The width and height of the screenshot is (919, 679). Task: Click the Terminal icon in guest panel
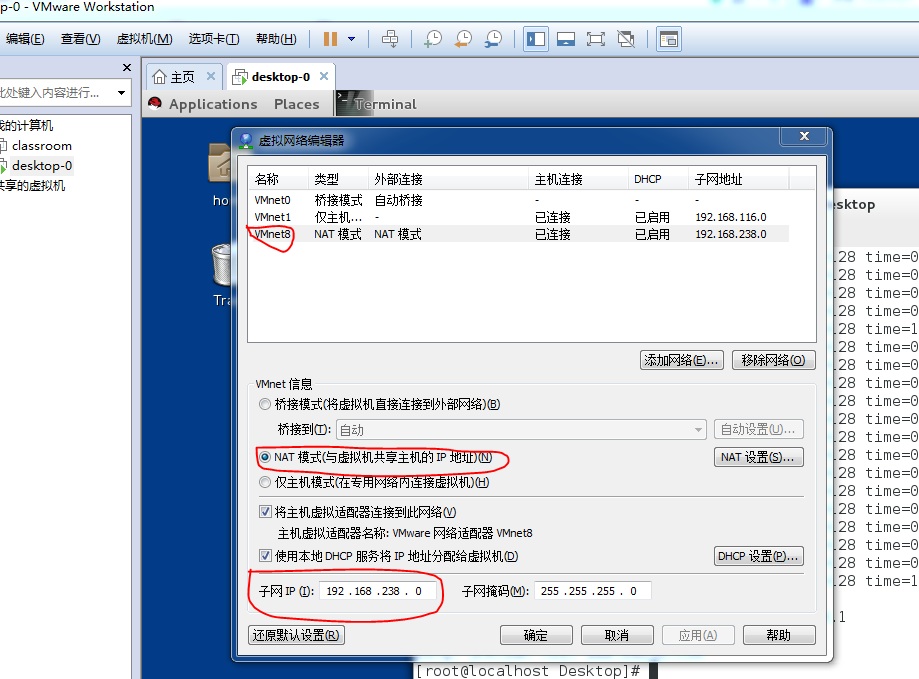tap(355, 103)
